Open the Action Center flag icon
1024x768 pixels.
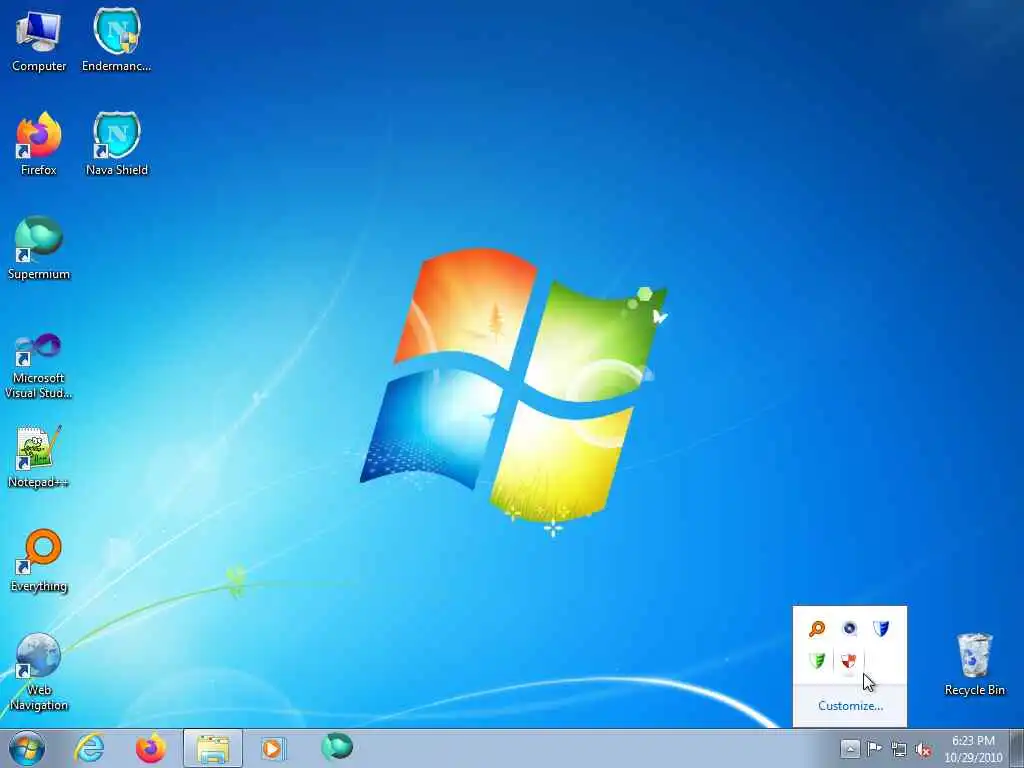[x=874, y=748]
